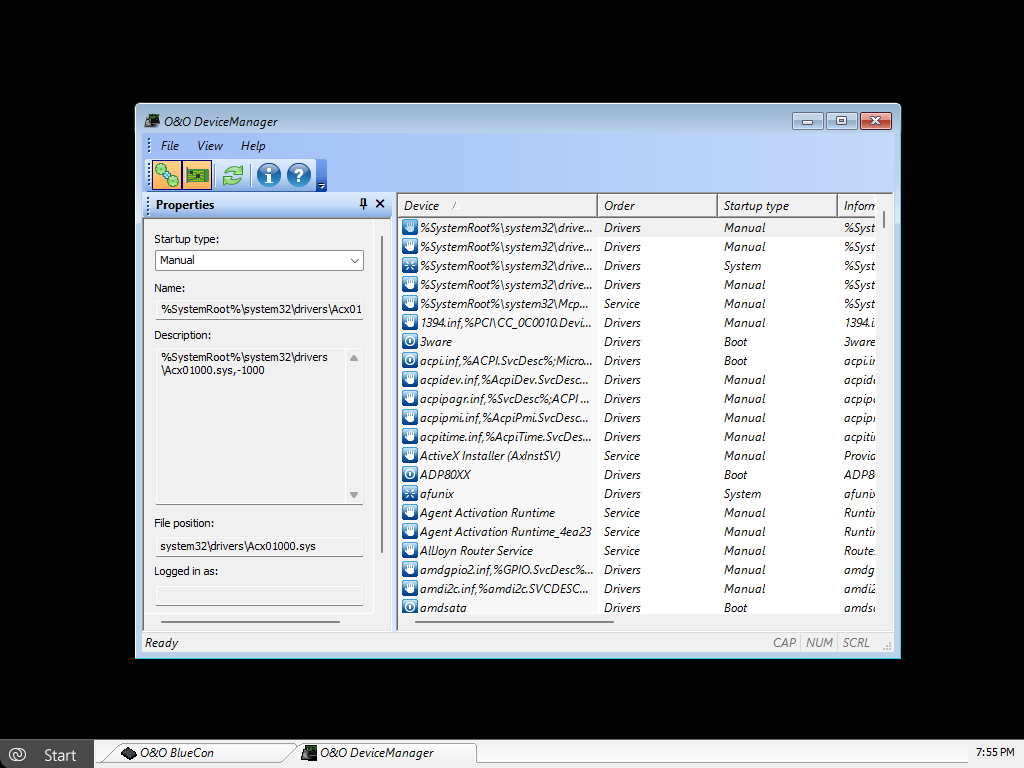Select the 3ware driver row icon
The height and width of the screenshot is (768, 1024).
click(x=410, y=342)
